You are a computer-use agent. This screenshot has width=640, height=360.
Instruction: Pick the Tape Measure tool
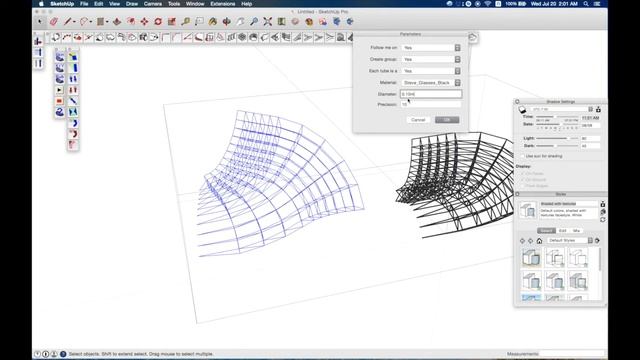pyautogui.click(x=185, y=21)
